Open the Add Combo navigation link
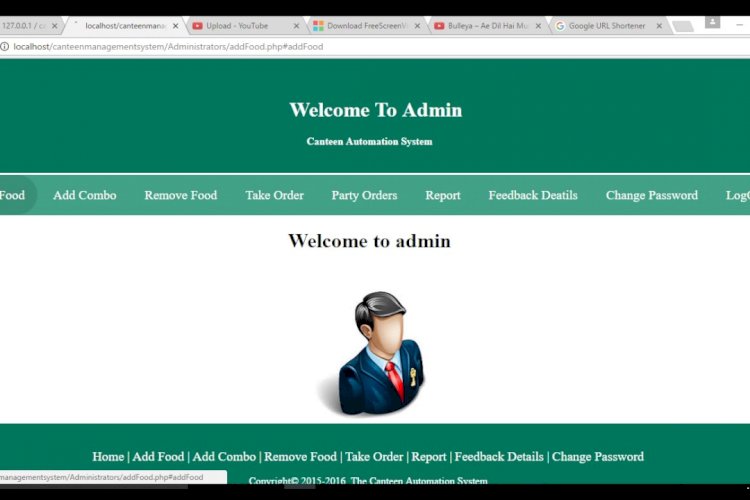Image resolution: width=750 pixels, height=500 pixels. pyautogui.click(x=85, y=195)
